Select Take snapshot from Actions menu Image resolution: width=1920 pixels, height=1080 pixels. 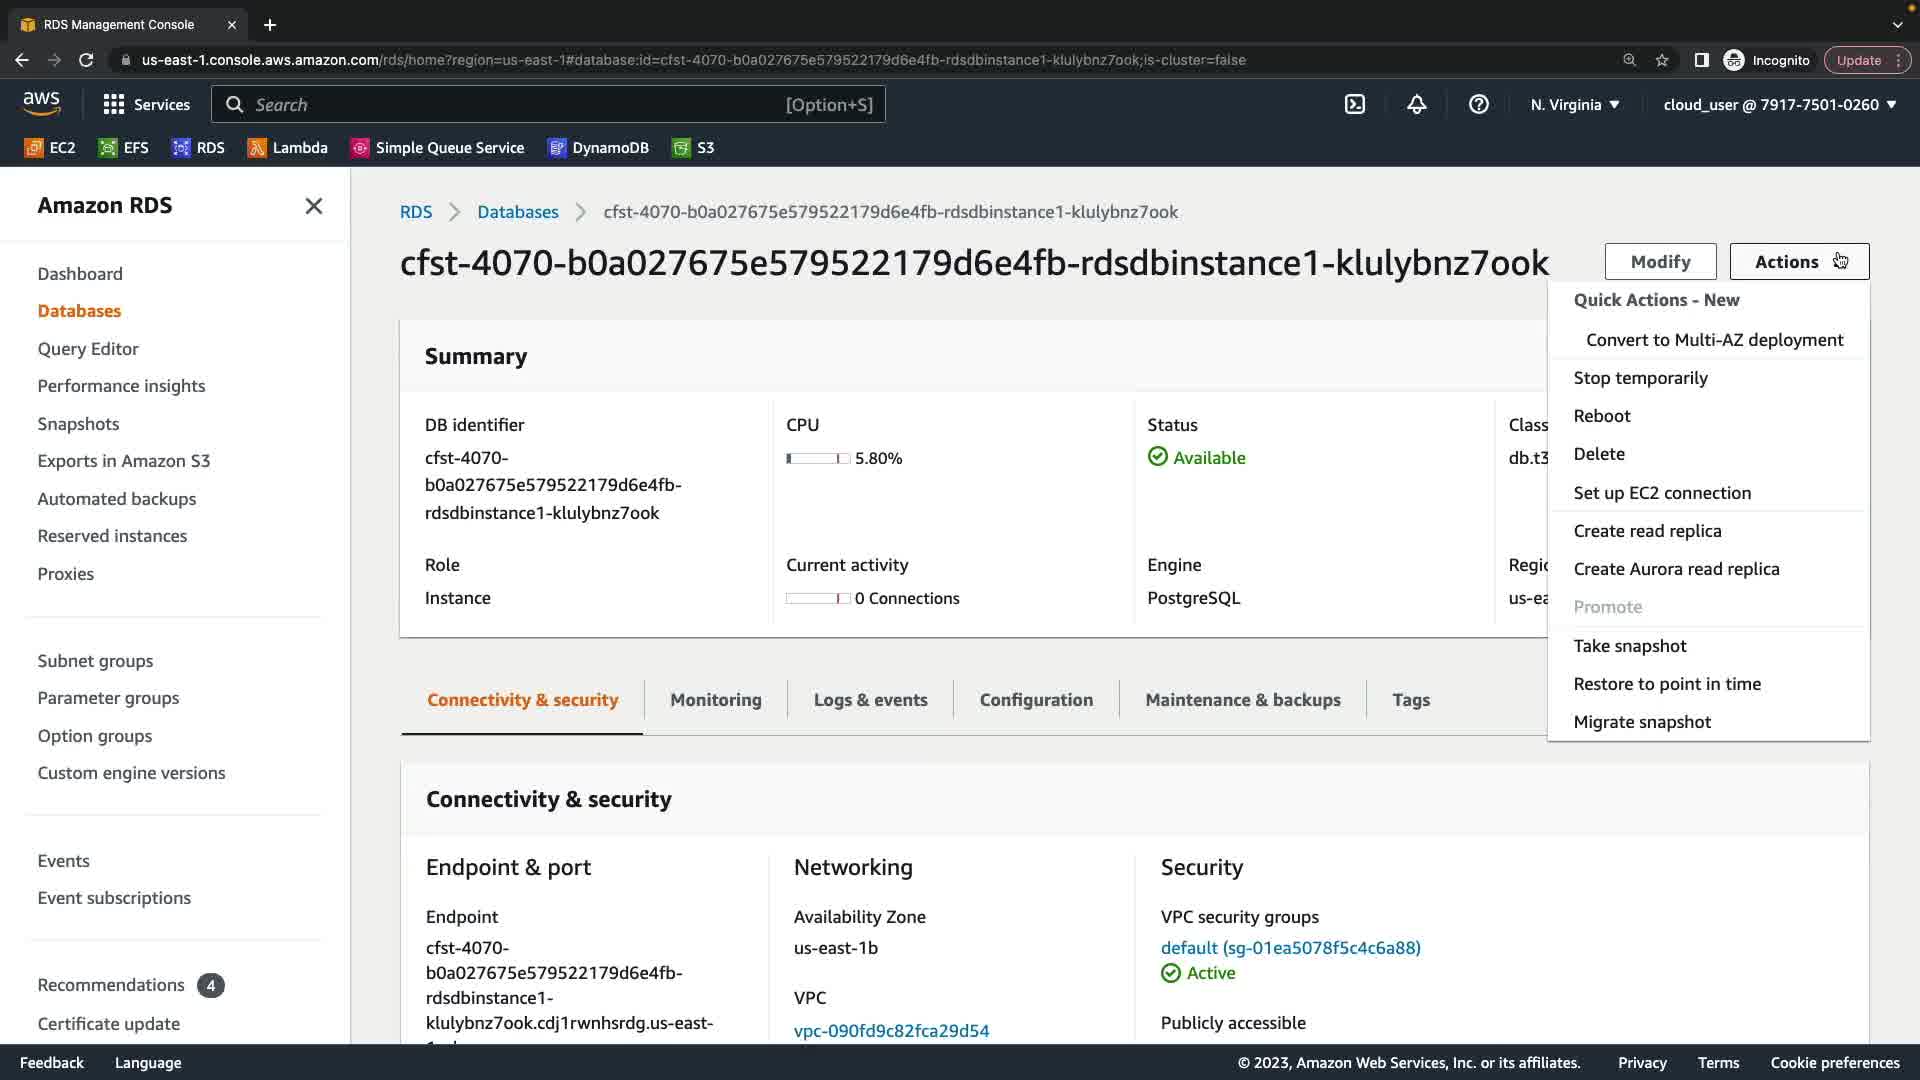point(1630,646)
